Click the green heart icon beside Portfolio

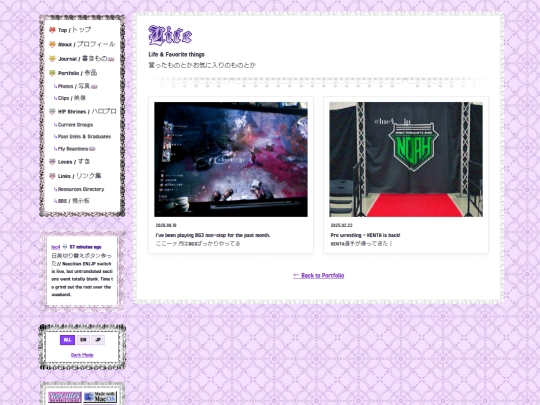coord(52,73)
